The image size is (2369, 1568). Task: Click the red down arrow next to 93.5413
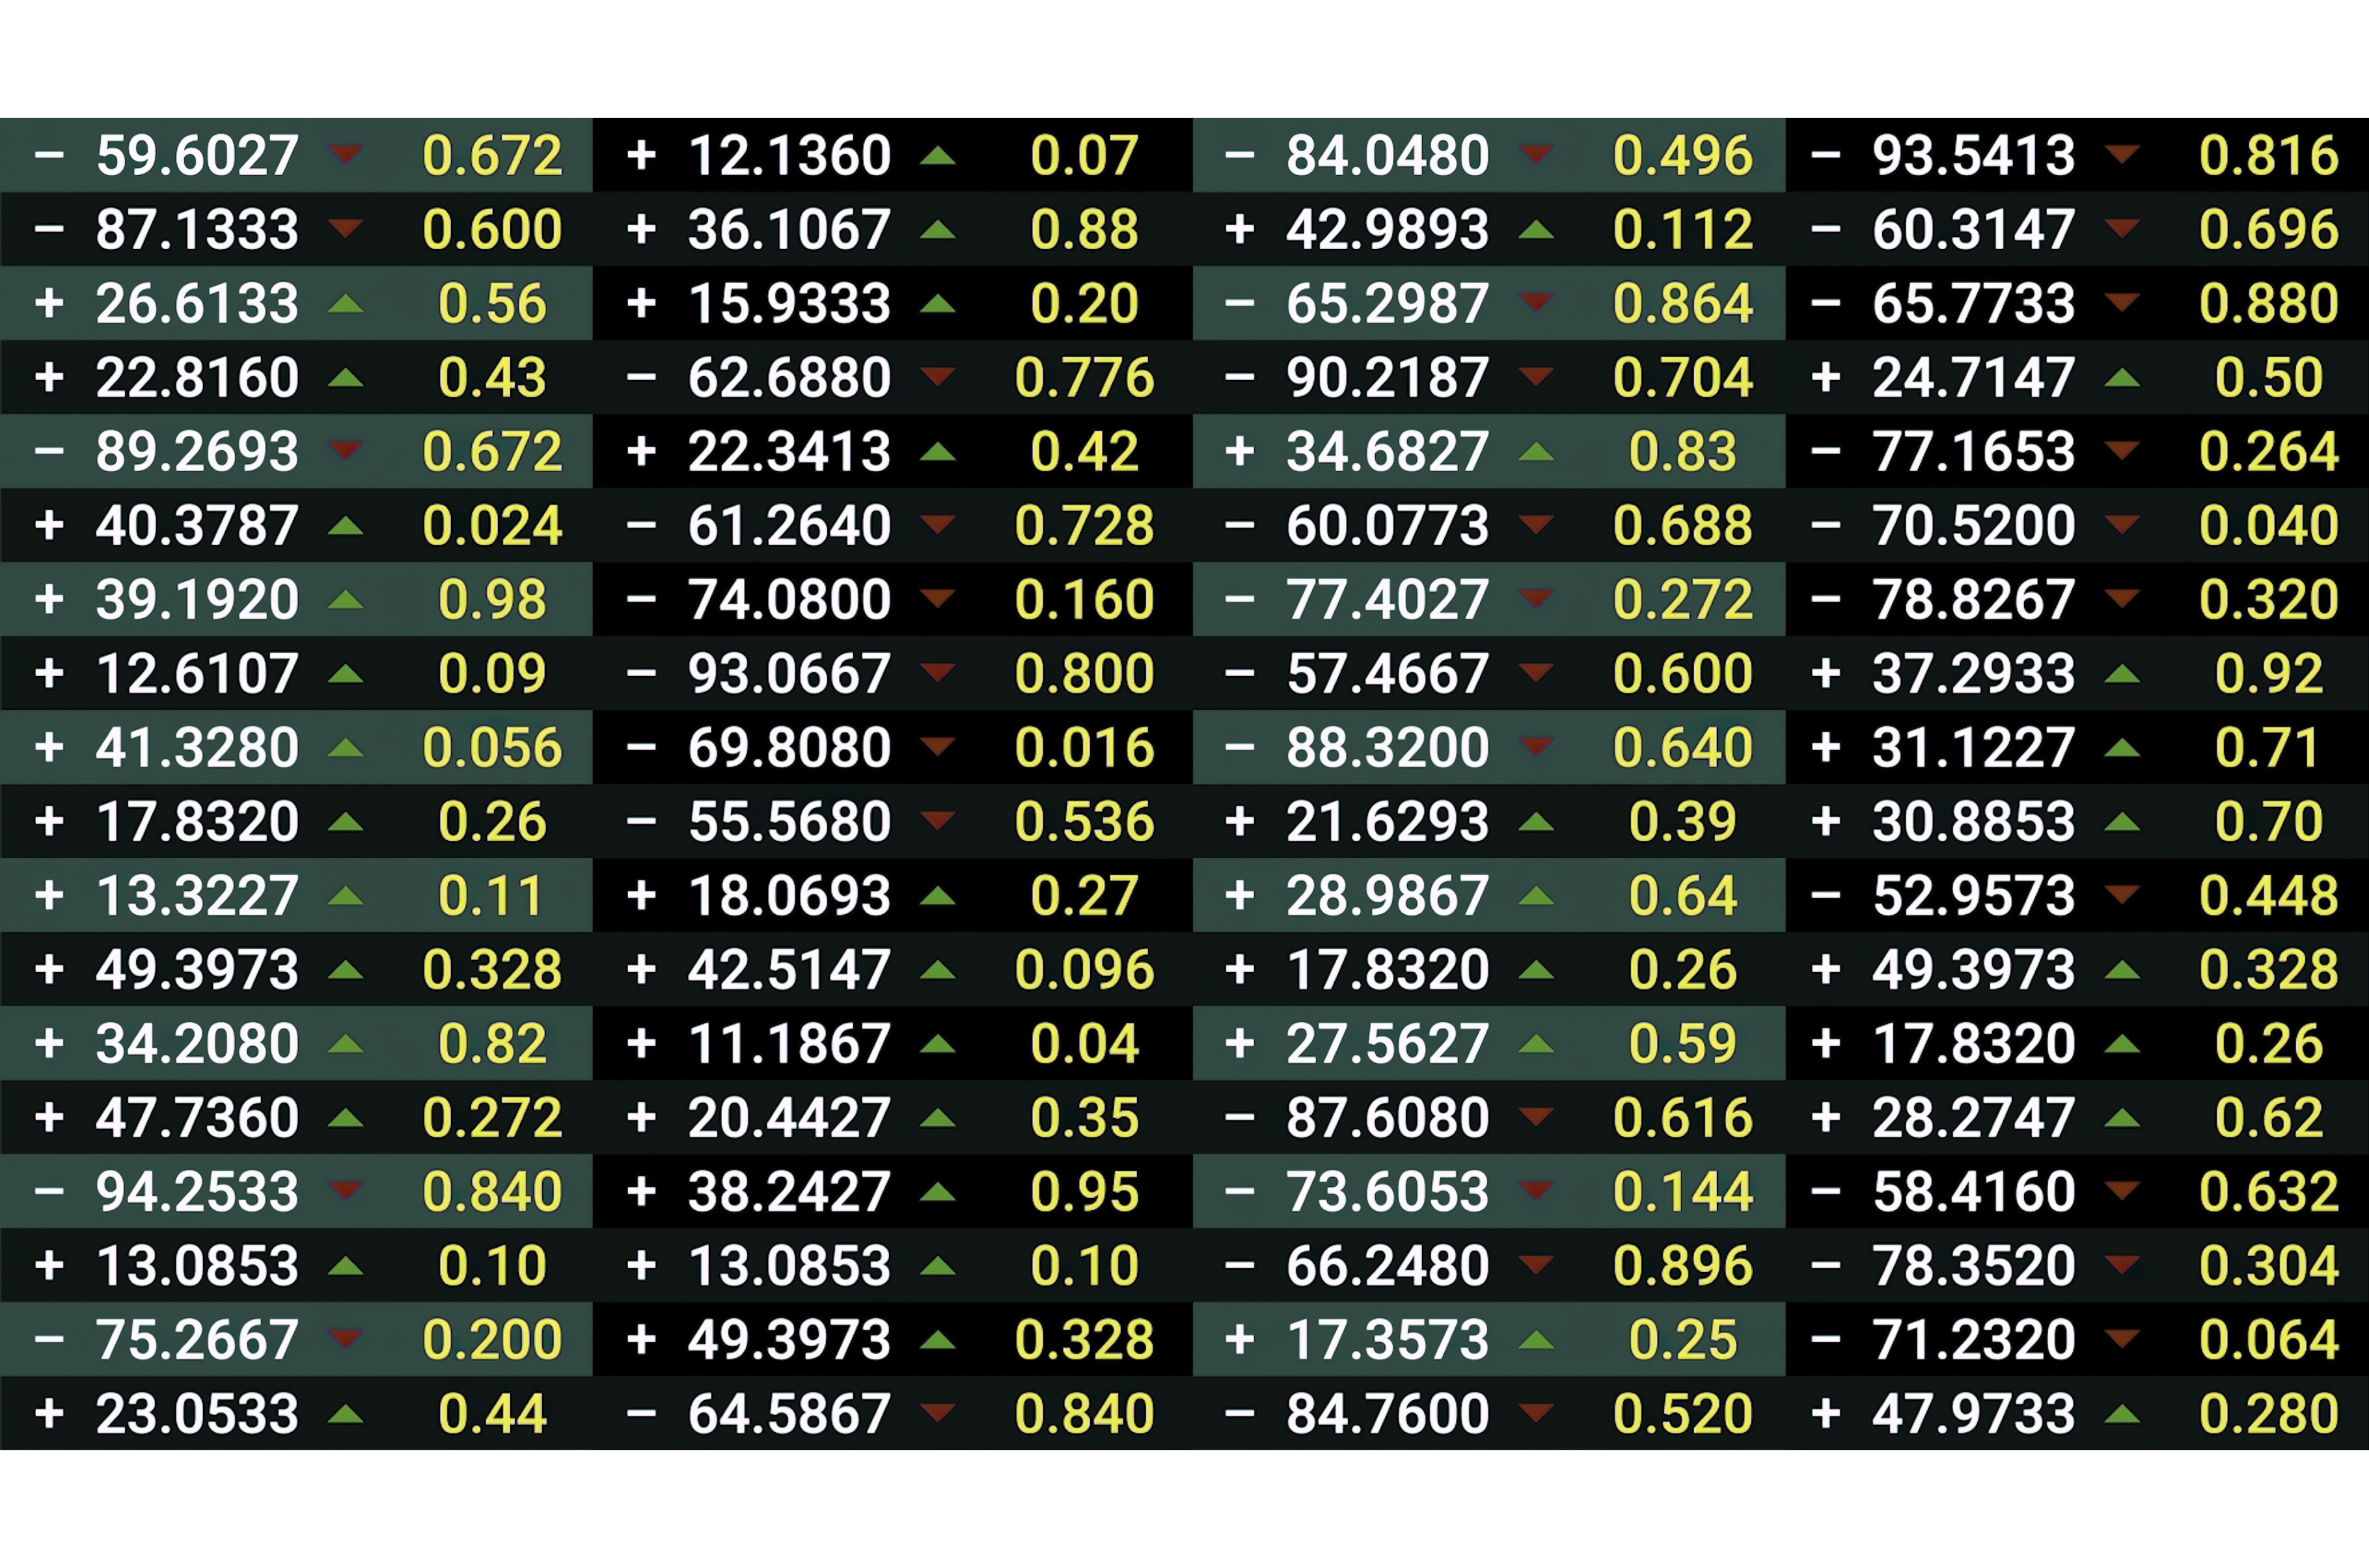point(2121,153)
